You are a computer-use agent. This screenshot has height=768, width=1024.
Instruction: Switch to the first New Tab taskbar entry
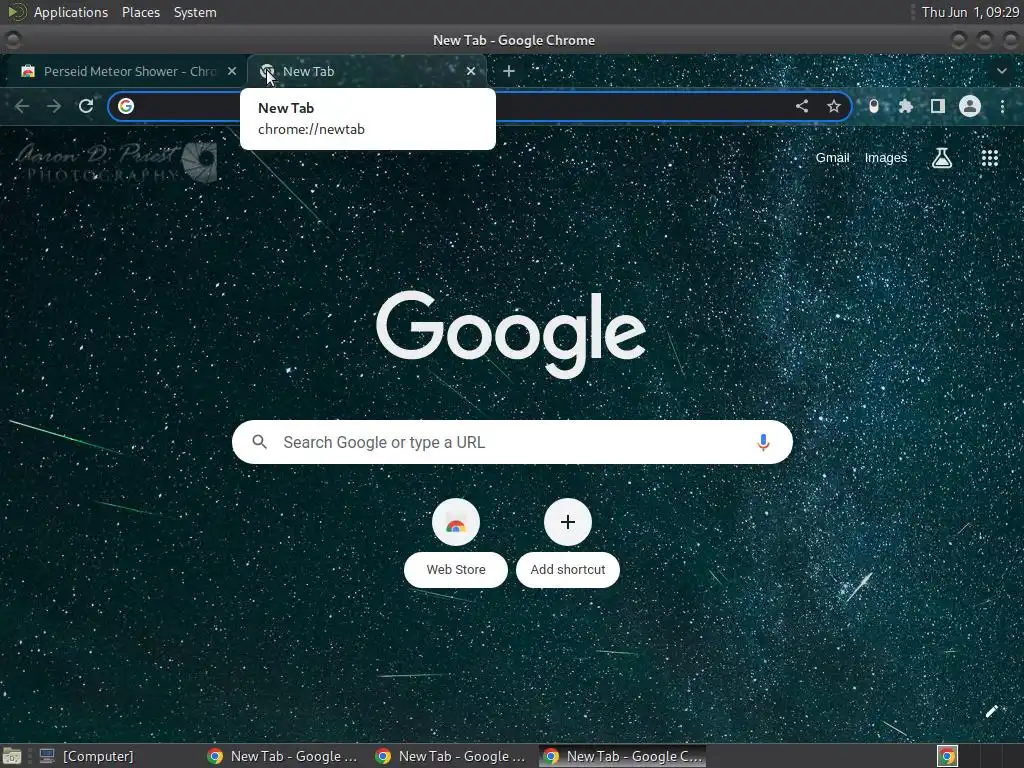(282, 756)
